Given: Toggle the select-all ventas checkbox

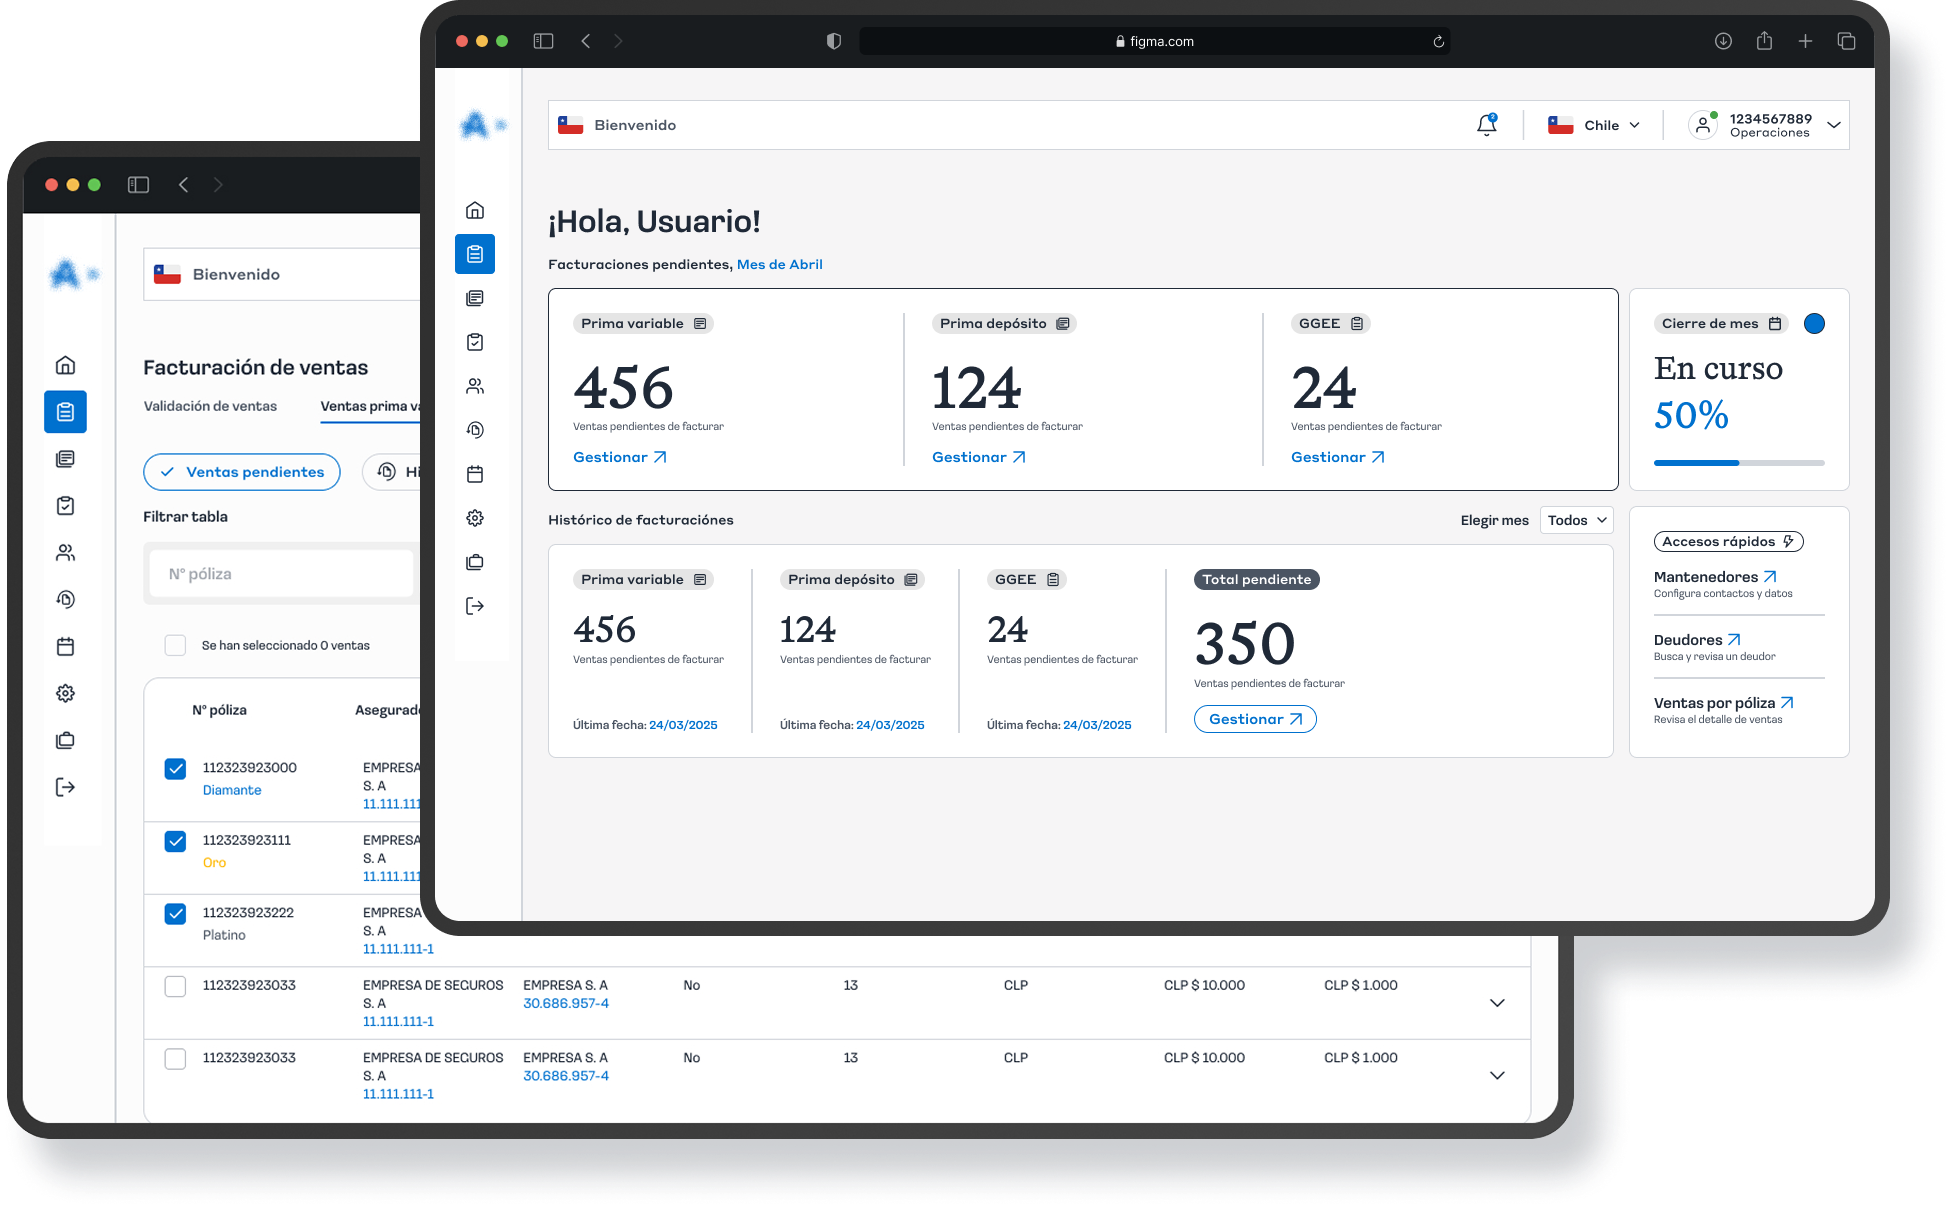Looking at the screenshot, I should pyautogui.click(x=175, y=645).
